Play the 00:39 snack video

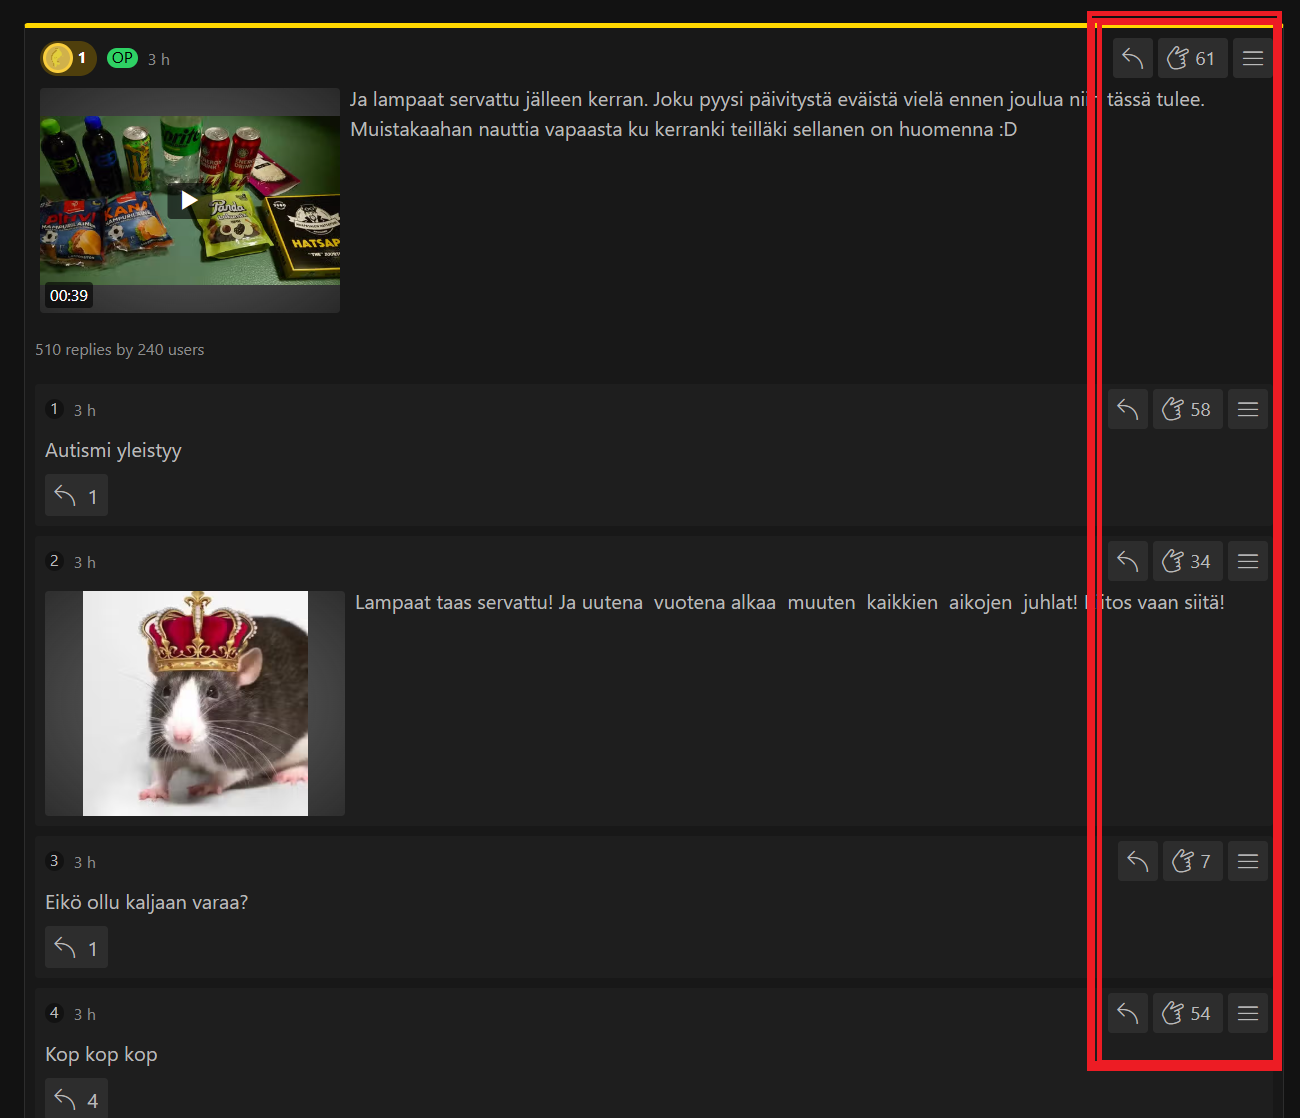tap(189, 201)
